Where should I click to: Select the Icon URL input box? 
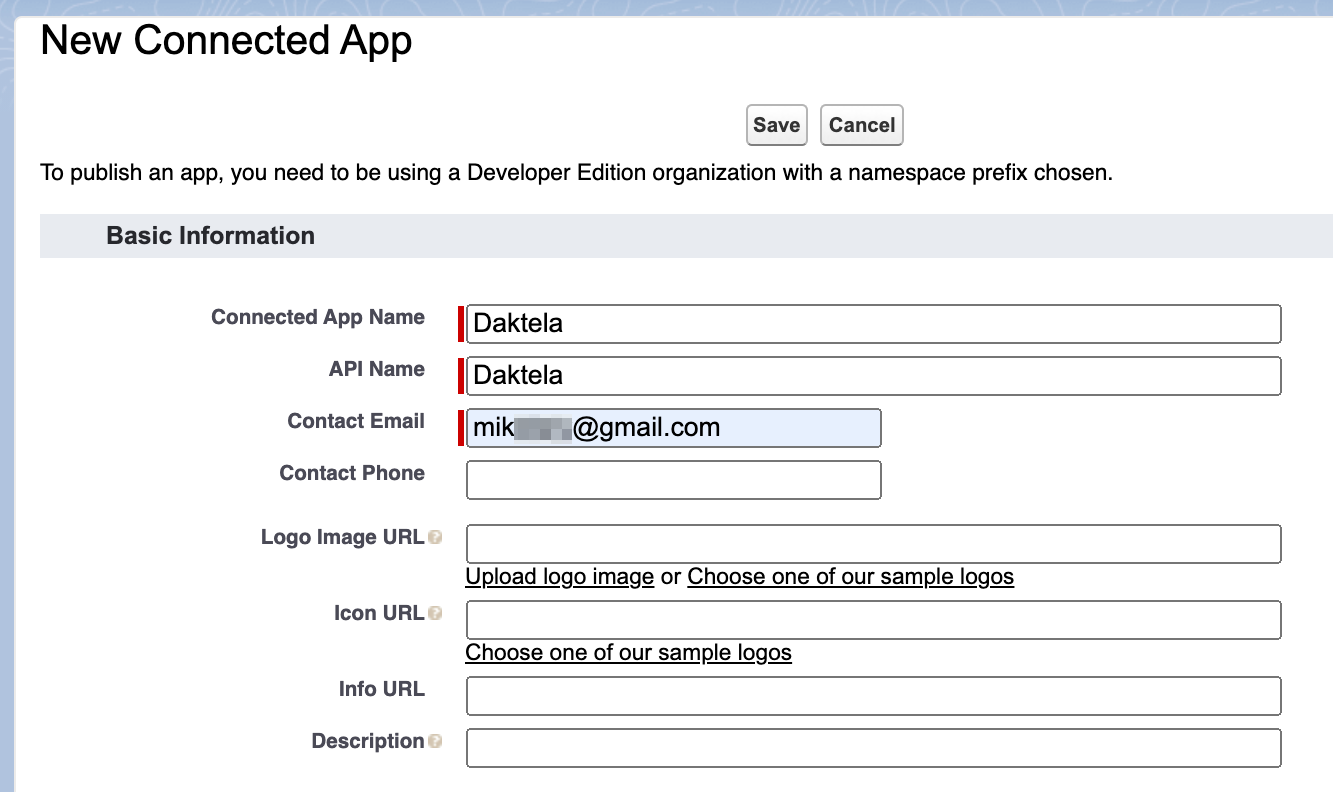[x=870, y=619]
